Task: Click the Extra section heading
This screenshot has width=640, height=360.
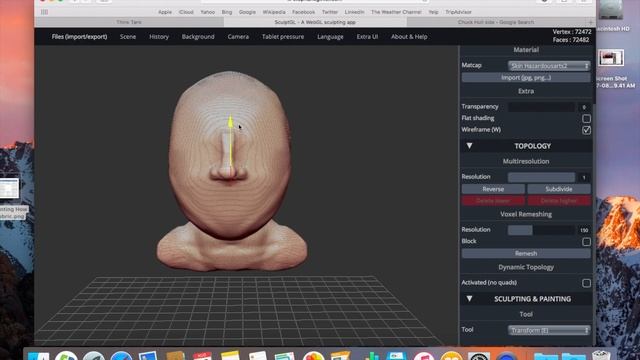Action: tap(526, 91)
